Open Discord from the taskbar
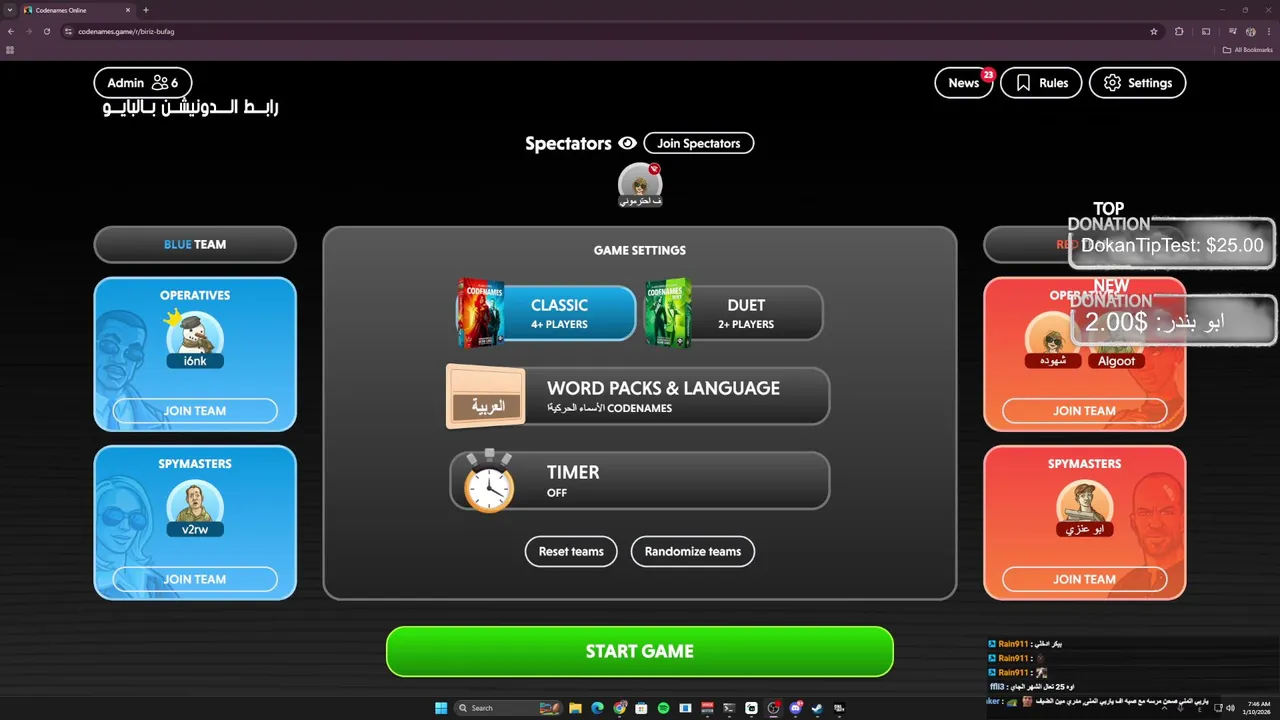 [x=795, y=708]
